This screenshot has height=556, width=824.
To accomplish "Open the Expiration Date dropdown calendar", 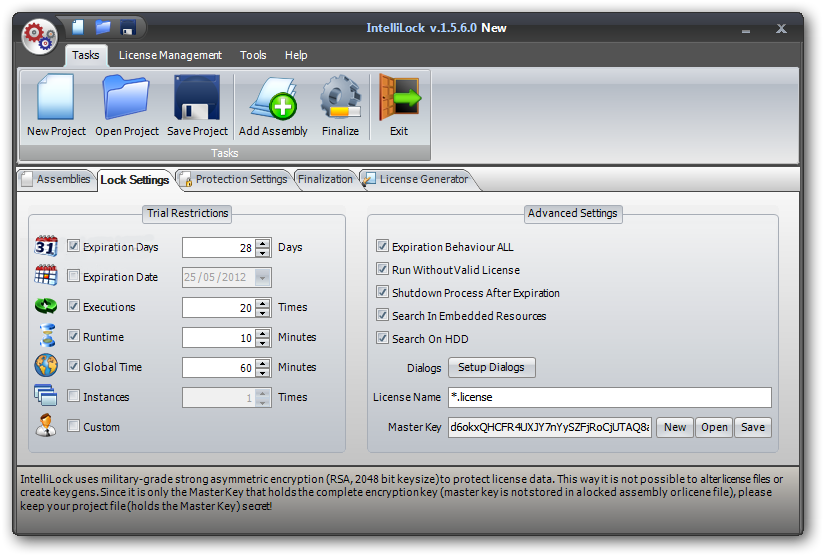I will 262,277.
